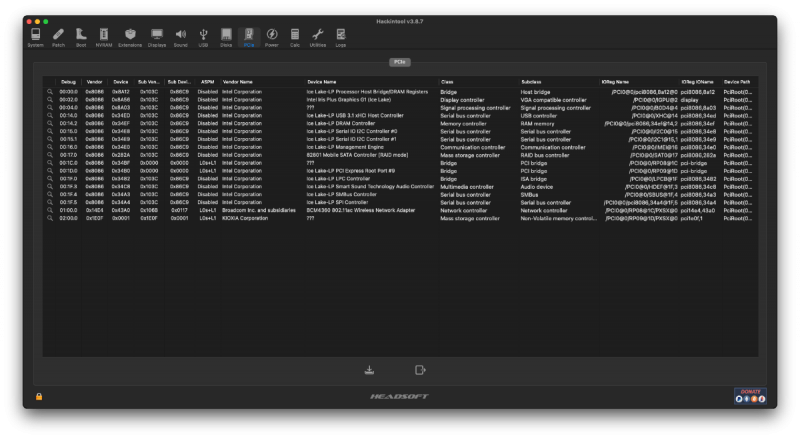Select Ice Lake-LP Smart Sound Technology Audio Controller
Viewport: 800px width, 439px height.
(400, 186)
